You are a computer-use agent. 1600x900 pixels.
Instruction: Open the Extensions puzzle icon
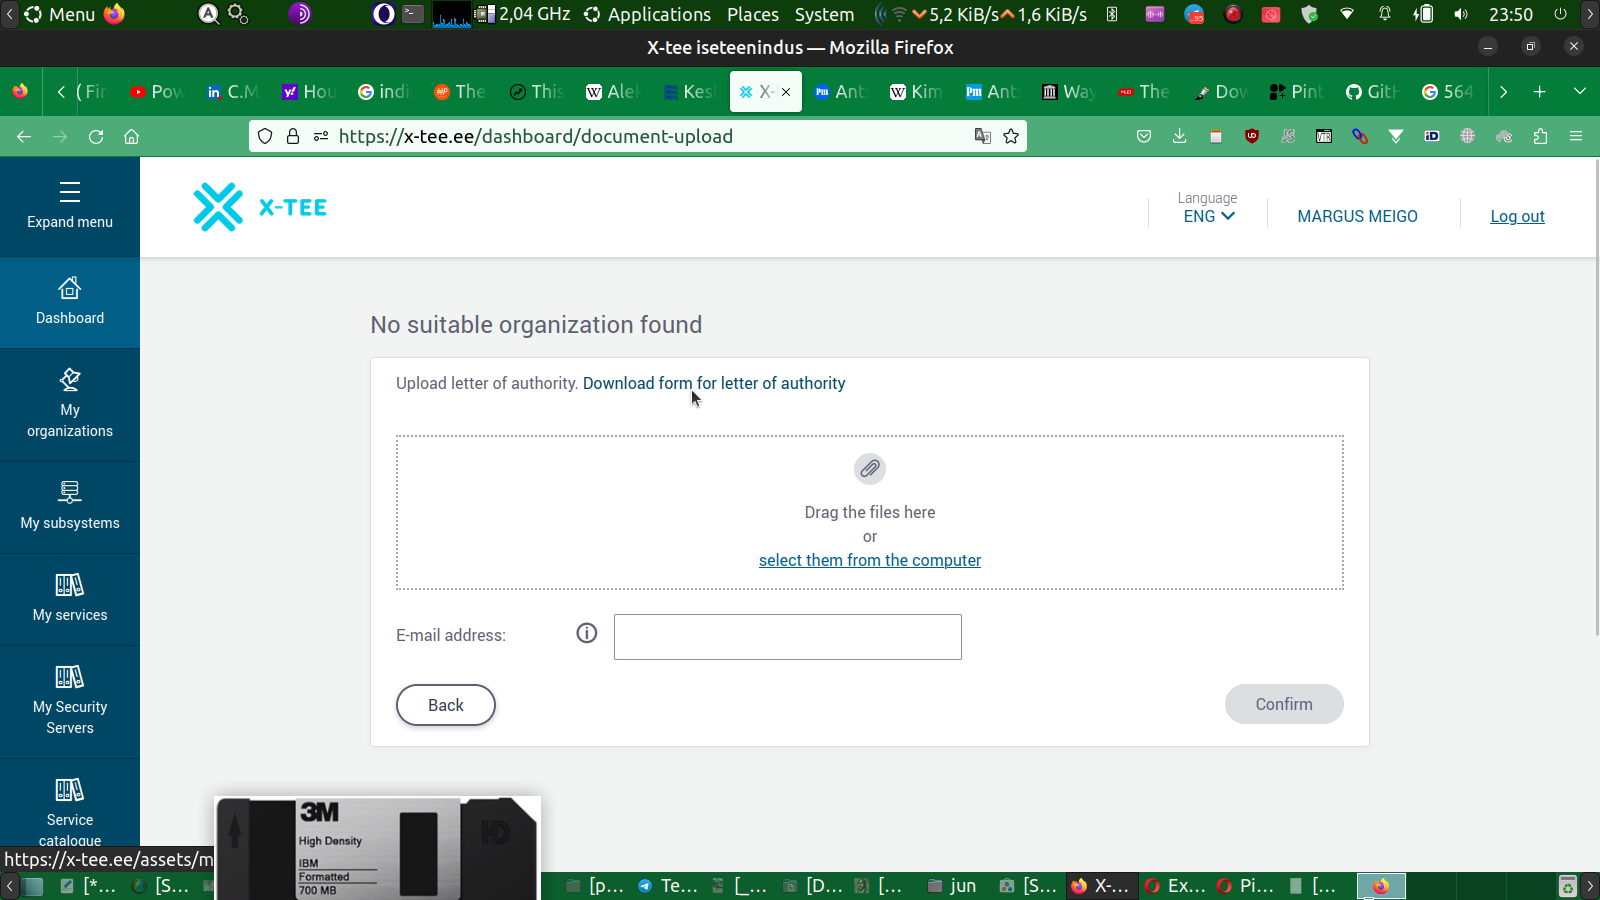[x=1540, y=137]
